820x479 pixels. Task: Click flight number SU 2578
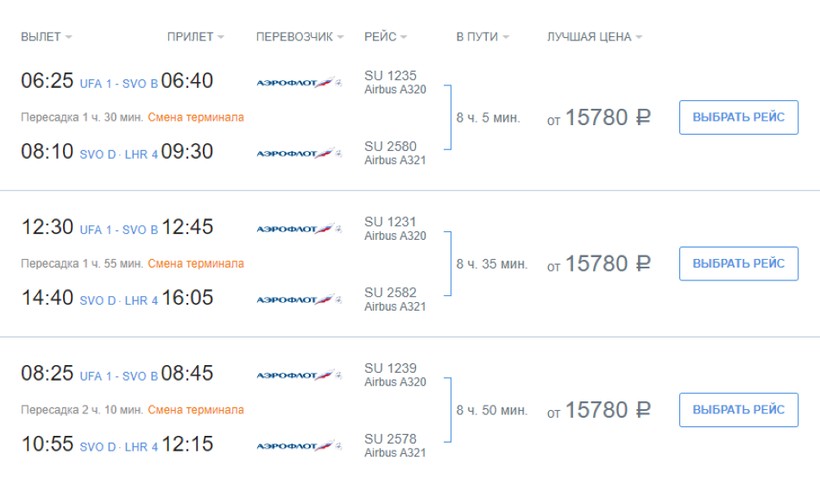pyautogui.click(x=391, y=439)
